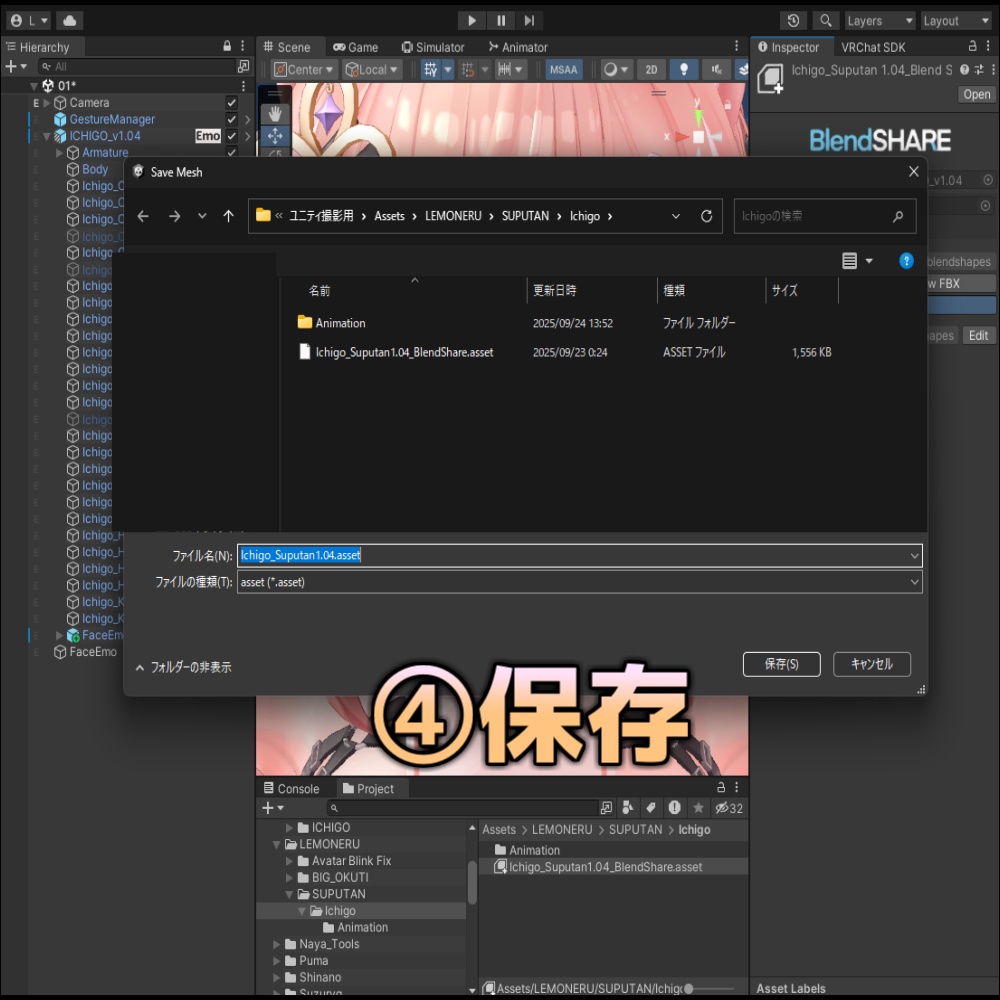Switch to the Game tab

click(356, 47)
